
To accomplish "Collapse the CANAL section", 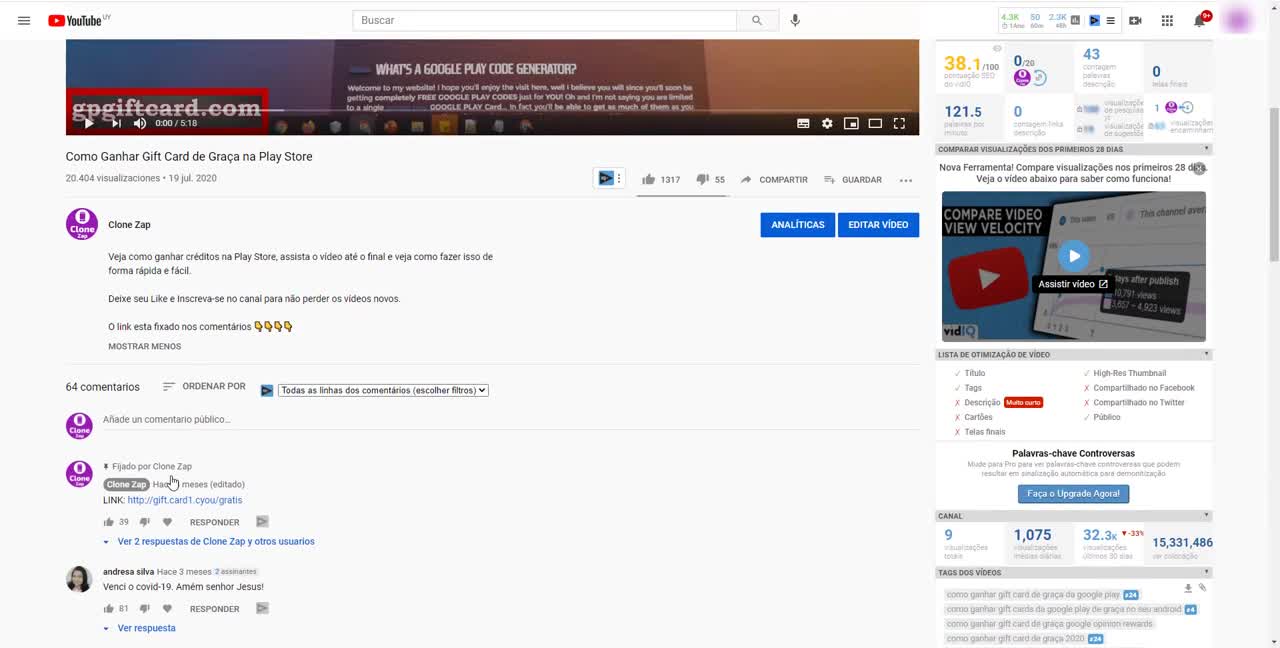I will (x=1206, y=516).
